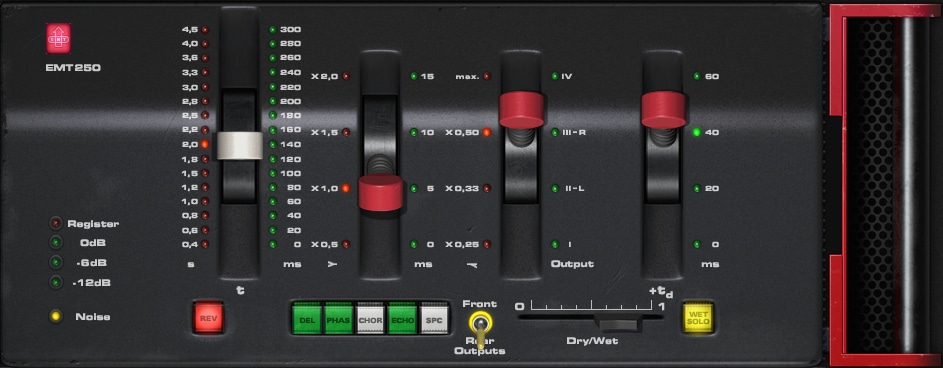Click the II-L output LED
Image resolution: width=943 pixels, height=368 pixels.
point(554,188)
